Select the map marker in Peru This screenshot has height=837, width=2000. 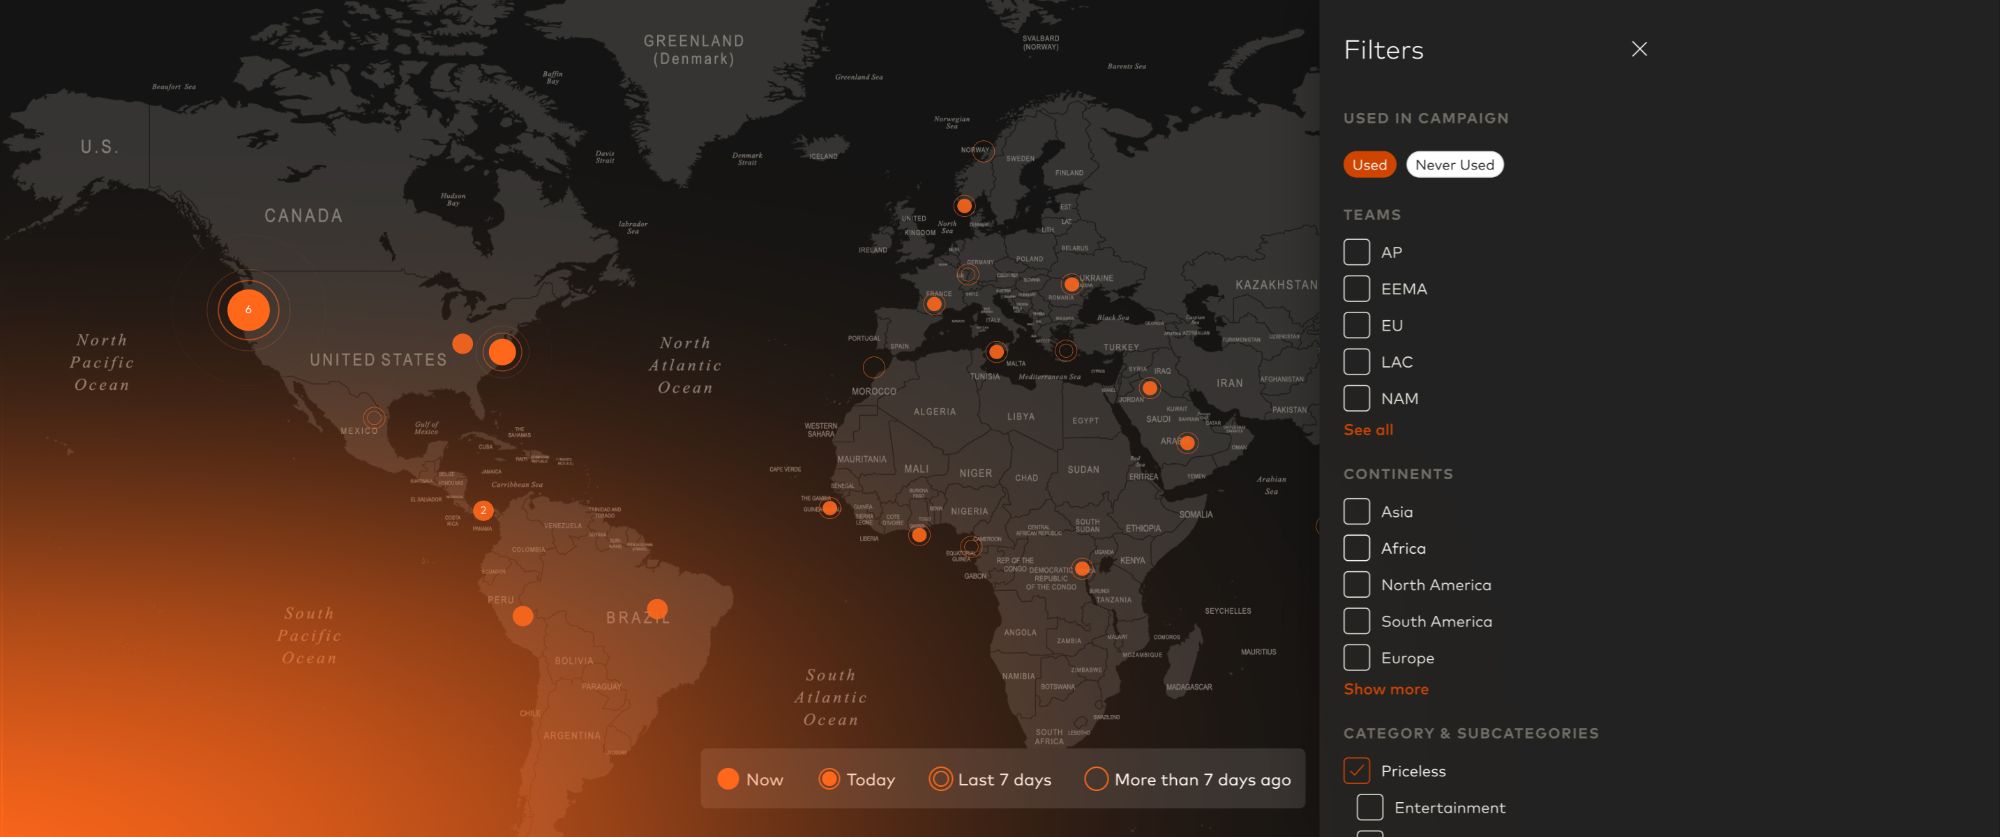click(523, 616)
